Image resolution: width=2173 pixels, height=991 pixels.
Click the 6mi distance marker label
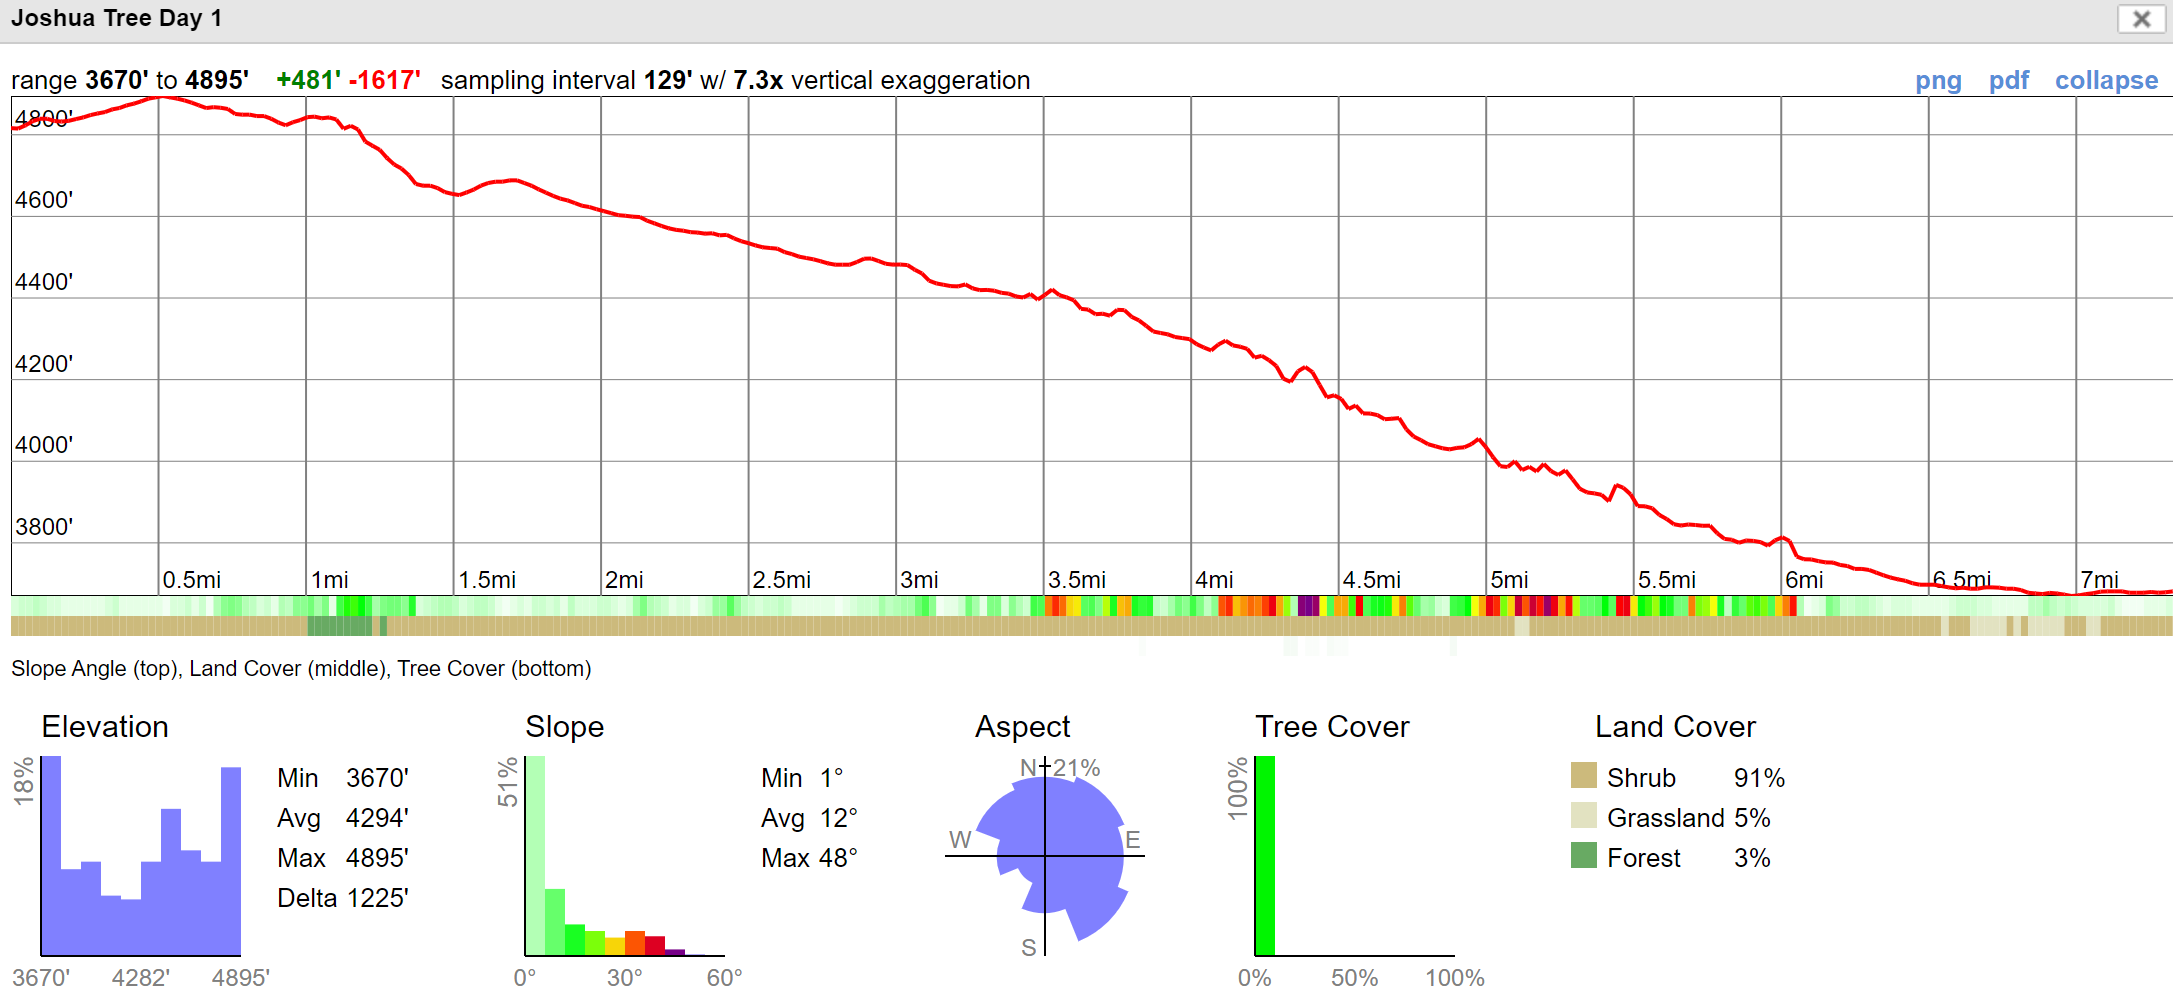tap(1805, 580)
